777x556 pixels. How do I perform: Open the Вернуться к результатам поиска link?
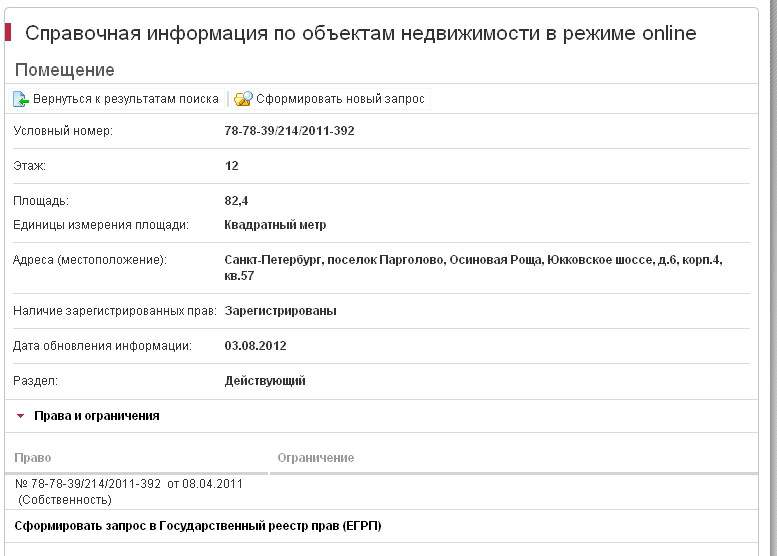(x=125, y=99)
